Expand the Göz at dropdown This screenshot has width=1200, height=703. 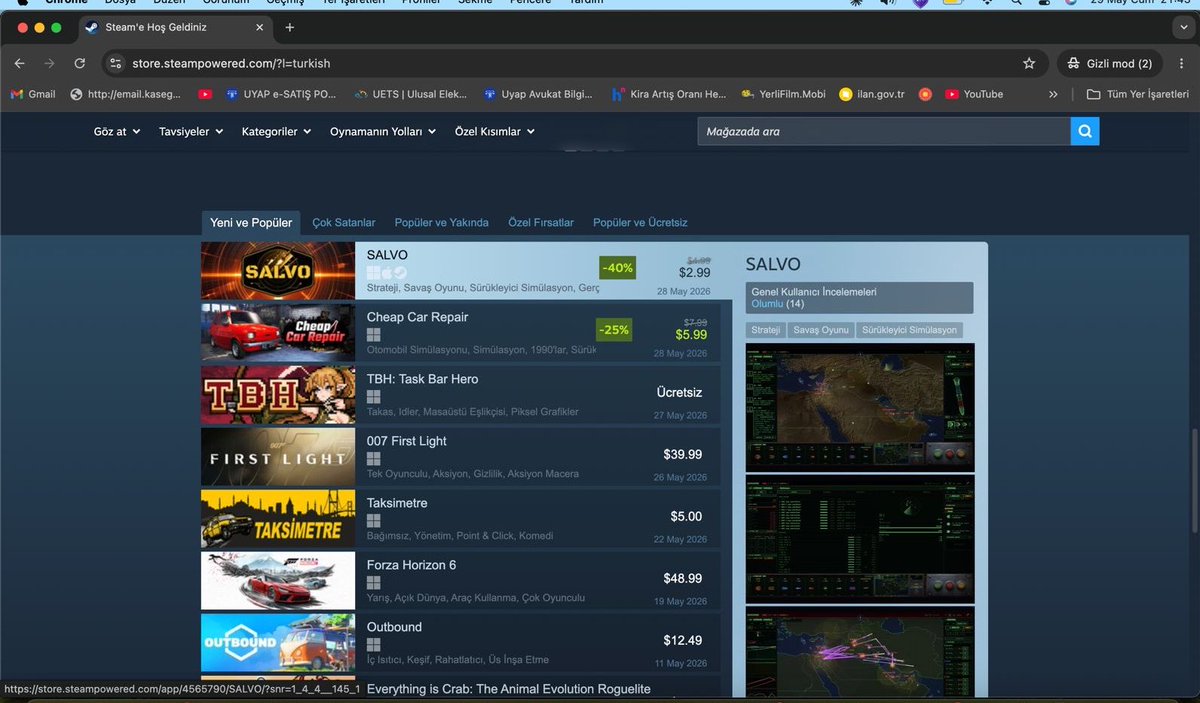[117, 131]
